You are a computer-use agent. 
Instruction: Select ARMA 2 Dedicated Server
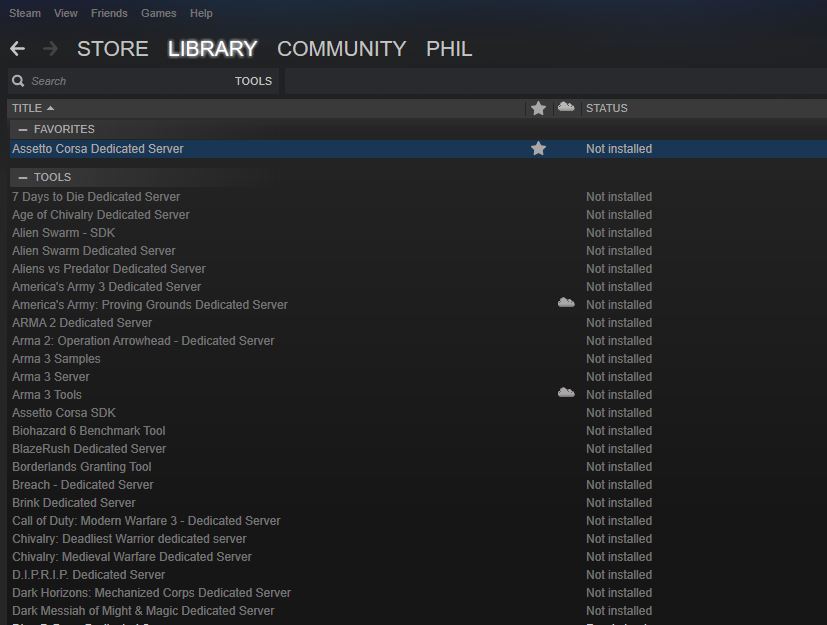[82, 322]
